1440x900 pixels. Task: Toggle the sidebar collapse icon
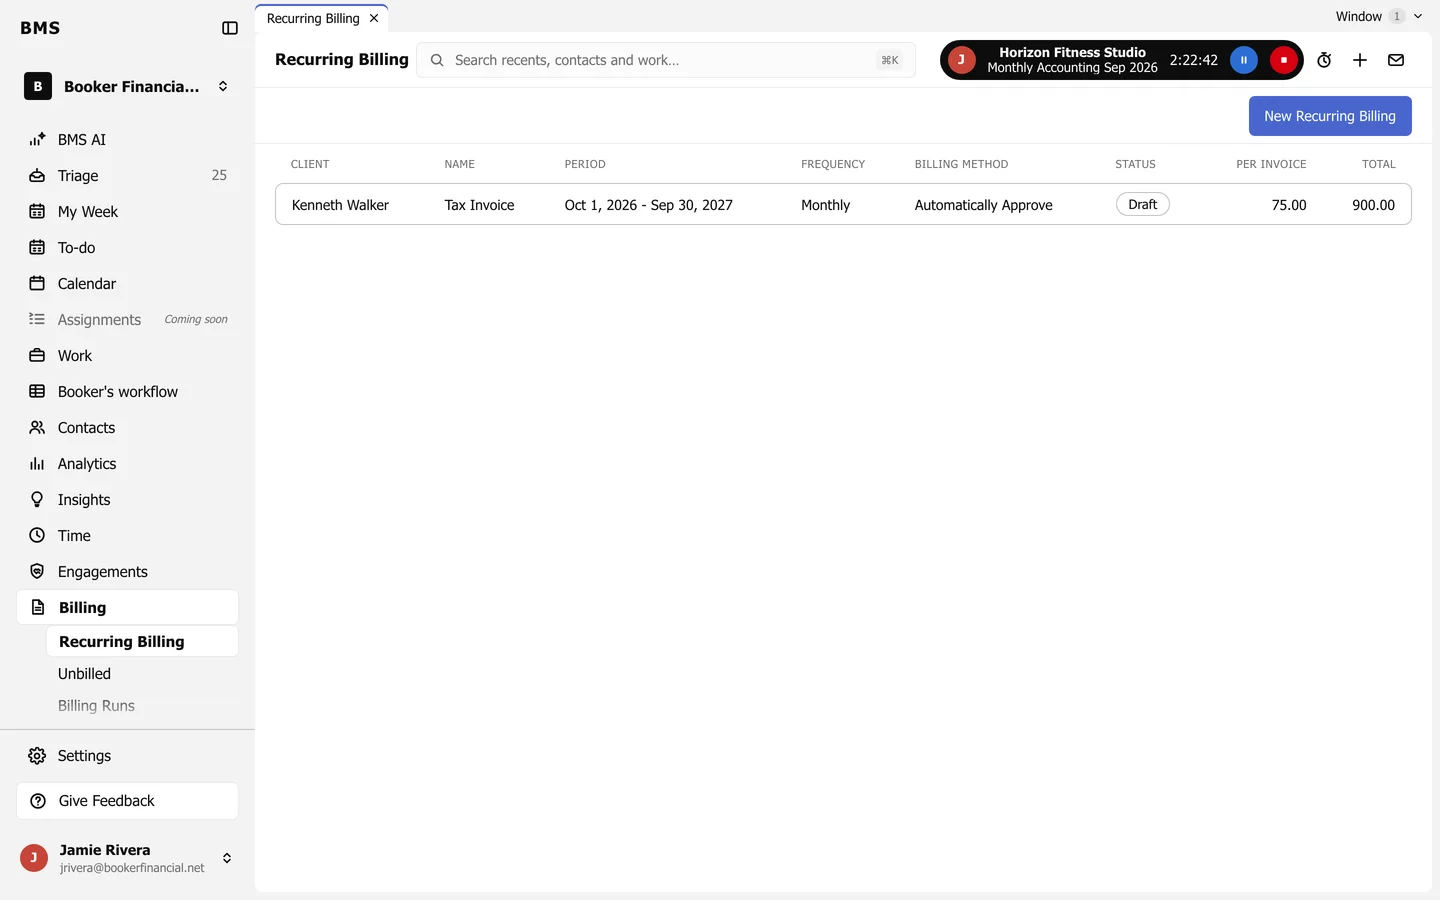click(x=230, y=28)
